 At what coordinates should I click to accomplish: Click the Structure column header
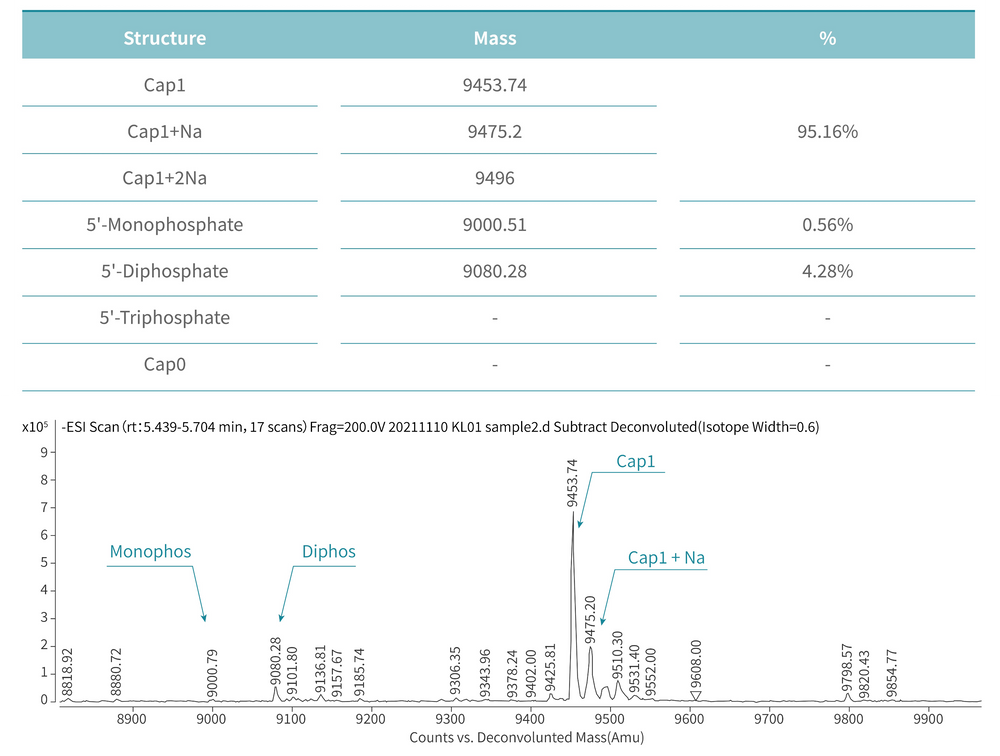tap(164, 39)
